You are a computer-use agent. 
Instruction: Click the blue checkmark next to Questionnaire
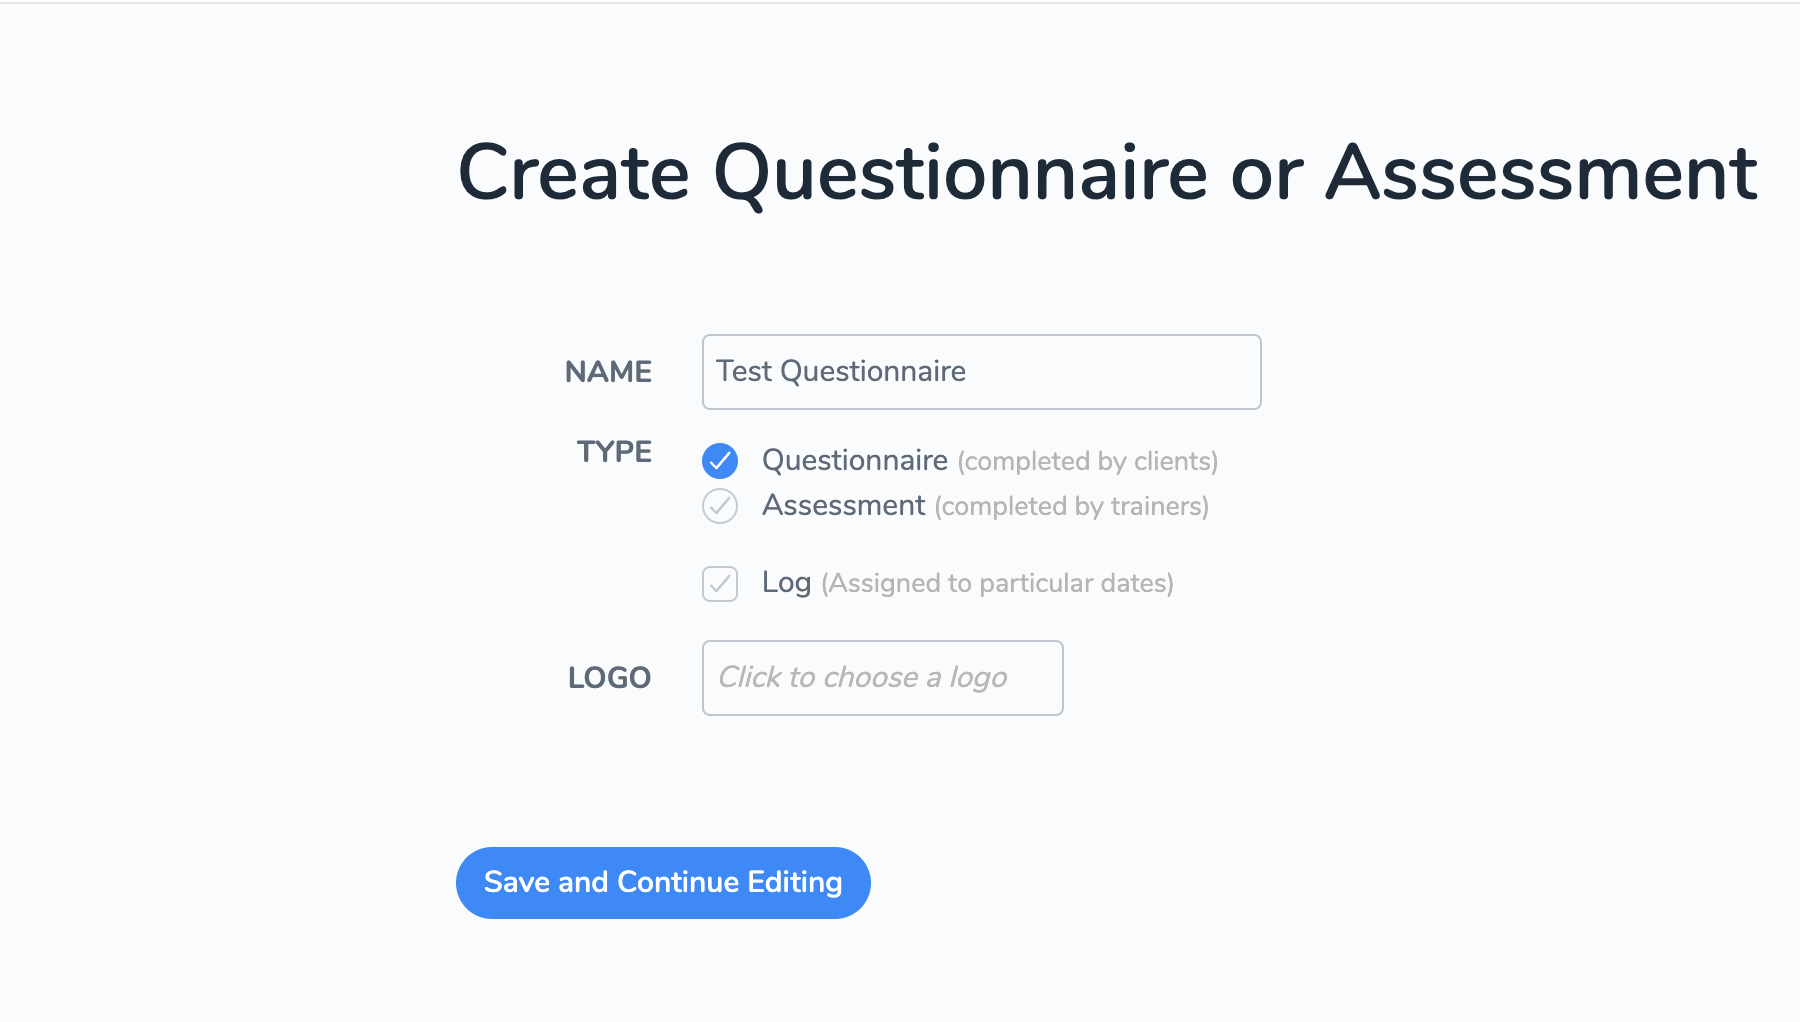[719, 461]
